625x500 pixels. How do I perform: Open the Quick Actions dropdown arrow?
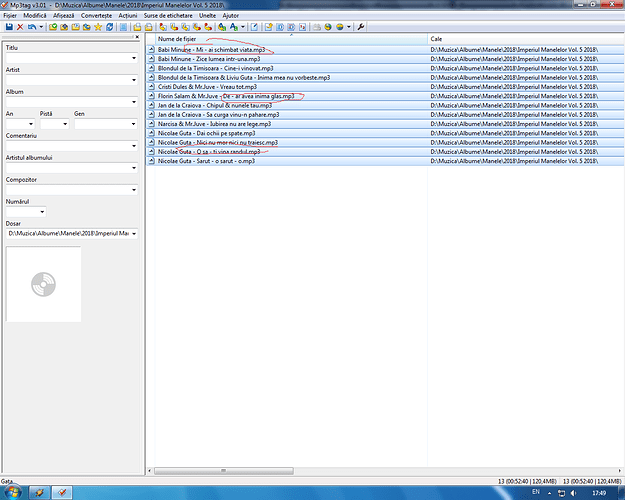(242, 27)
